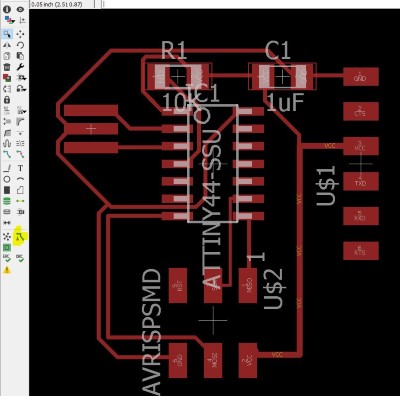Image resolution: width=400 pixels, height=396 pixels.
Task: Open the Layer display settings
Action: click(x=9, y=20)
